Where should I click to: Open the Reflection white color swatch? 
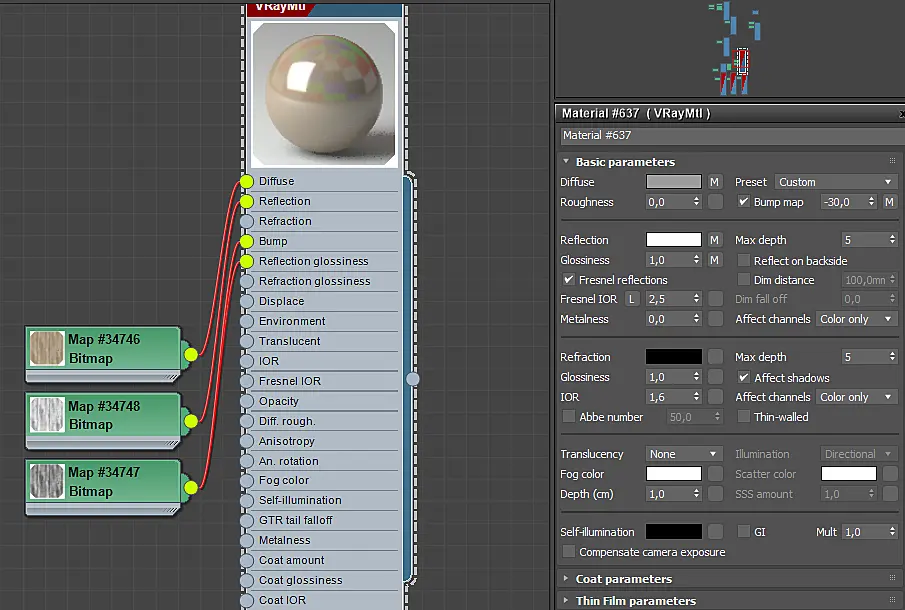(674, 239)
